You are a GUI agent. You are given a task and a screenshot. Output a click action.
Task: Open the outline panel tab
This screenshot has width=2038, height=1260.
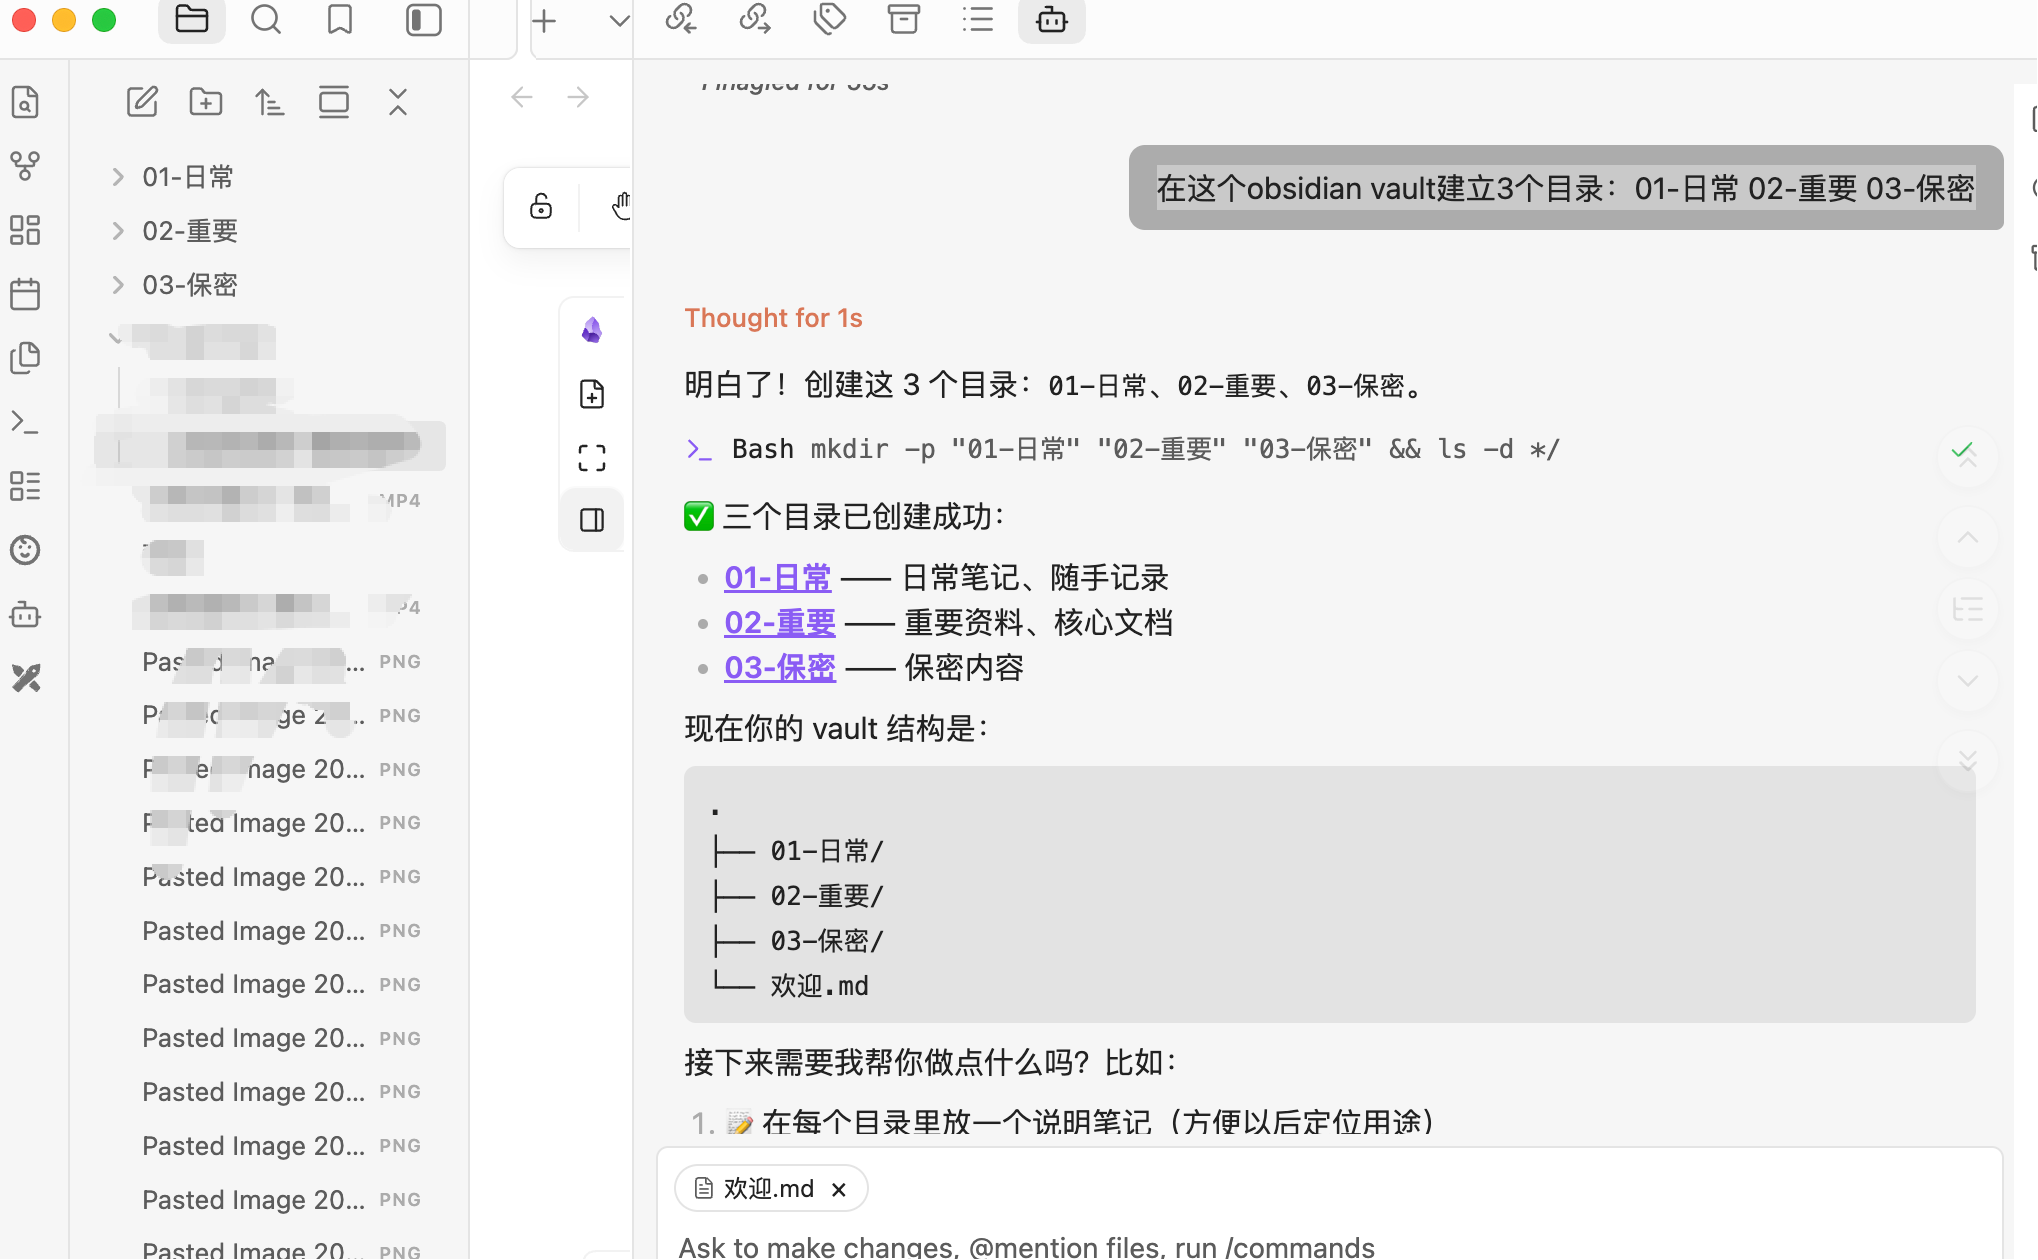coord(978,20)
